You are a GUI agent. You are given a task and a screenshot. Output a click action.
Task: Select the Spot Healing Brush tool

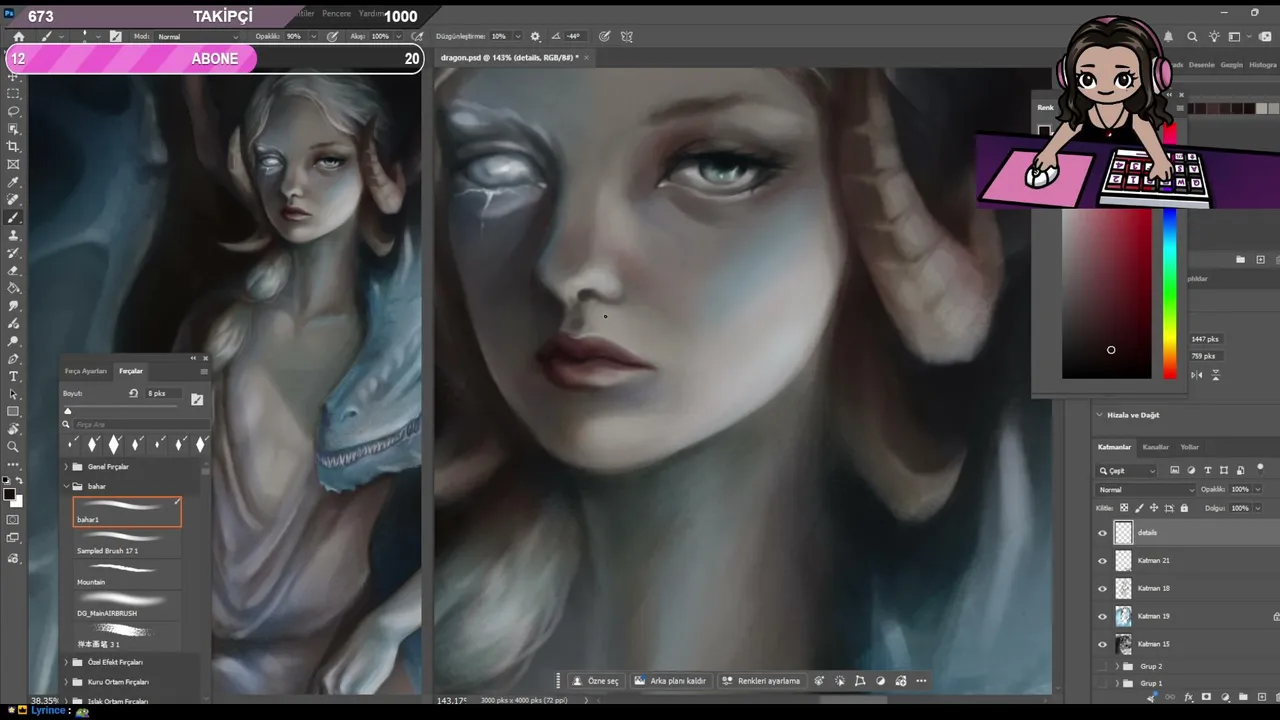point(13,200)
